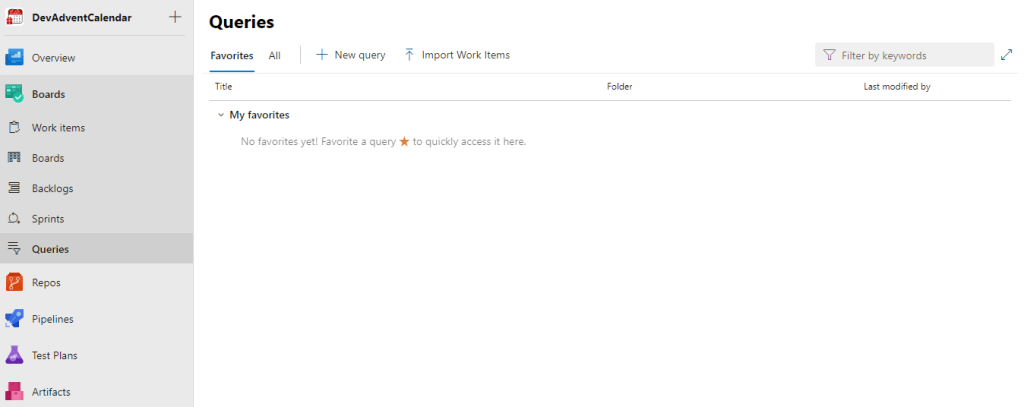Toggle full screen mode with expand arrows
This screenshot has width=1024, height=407.
coord(1006,55)
